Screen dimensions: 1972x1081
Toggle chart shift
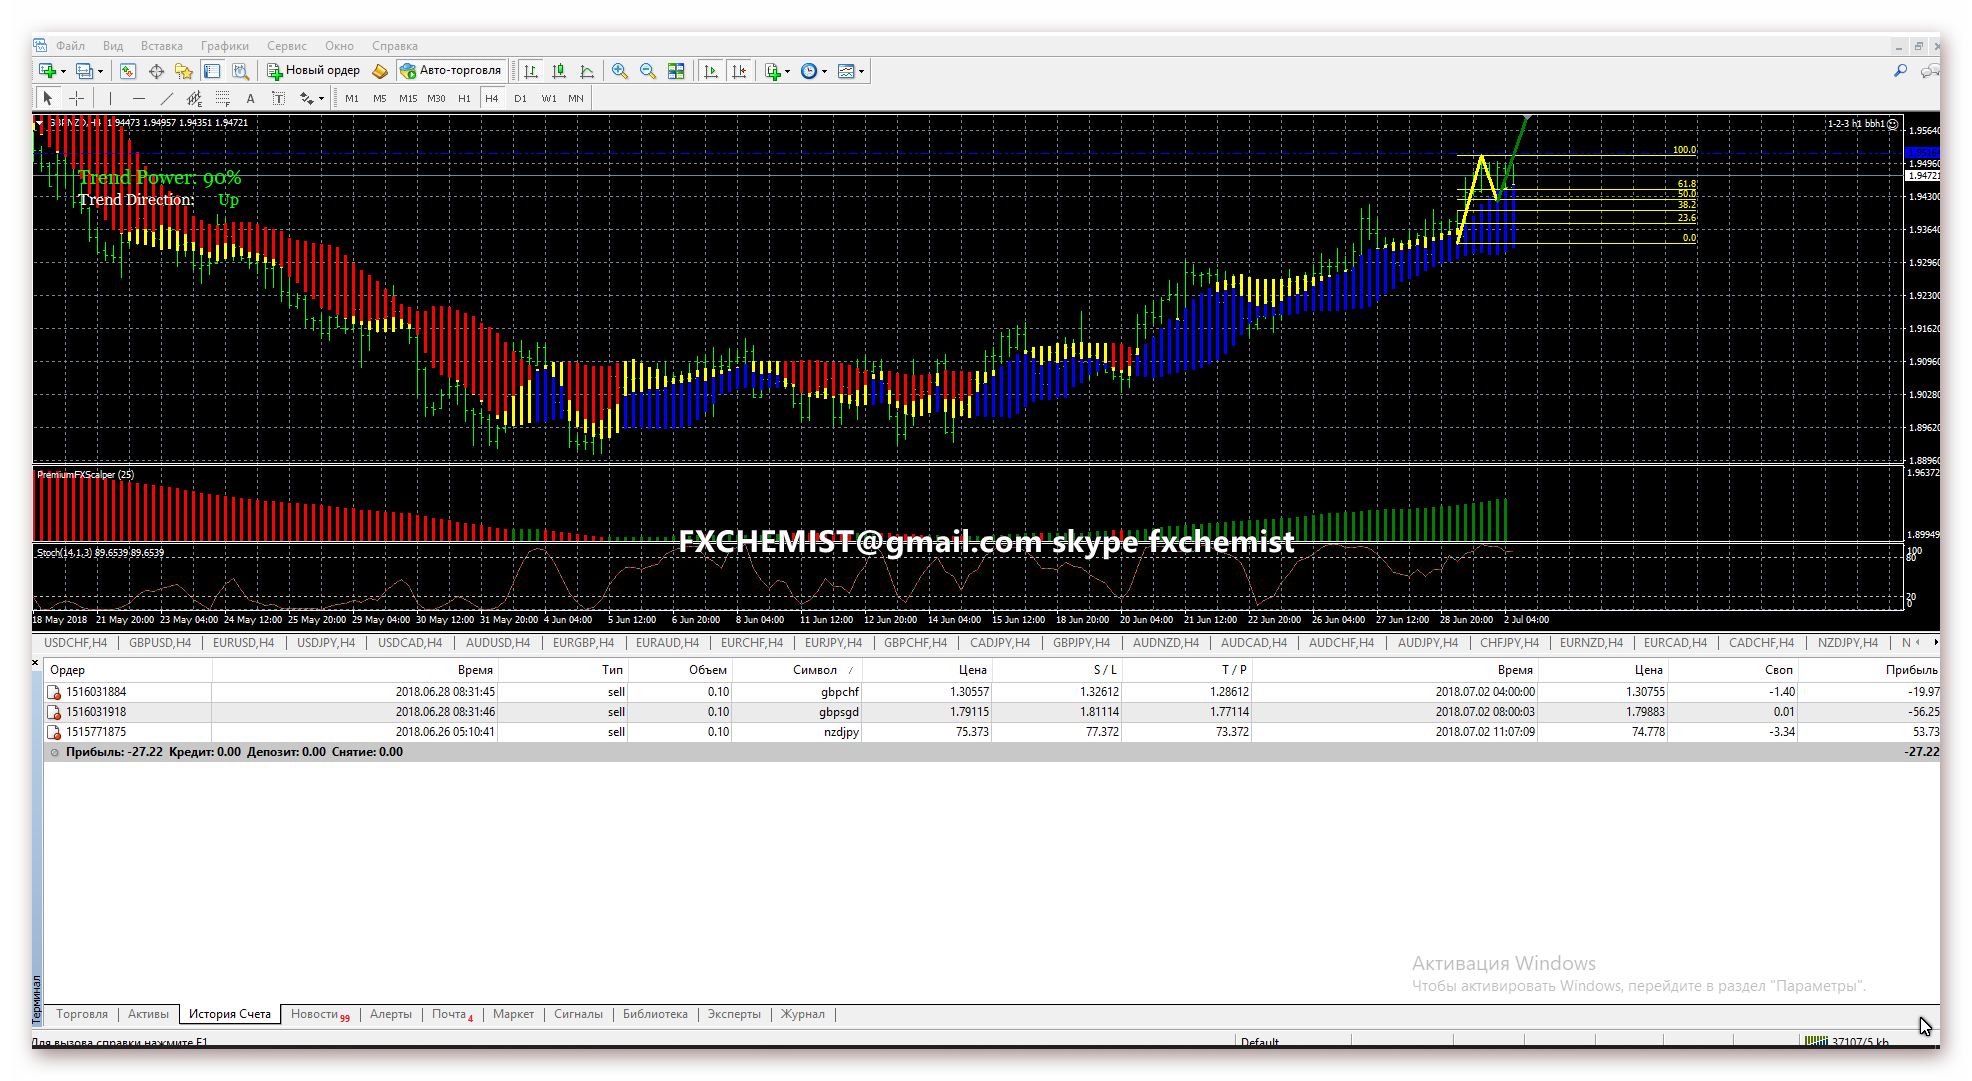click(739, 71)
